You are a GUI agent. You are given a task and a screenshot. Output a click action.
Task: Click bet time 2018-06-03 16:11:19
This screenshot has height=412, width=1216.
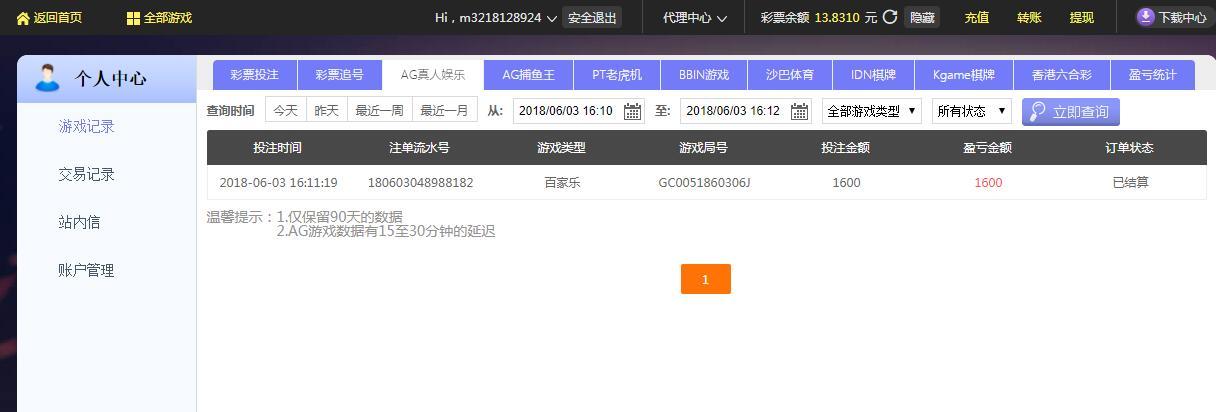(278, 183)
